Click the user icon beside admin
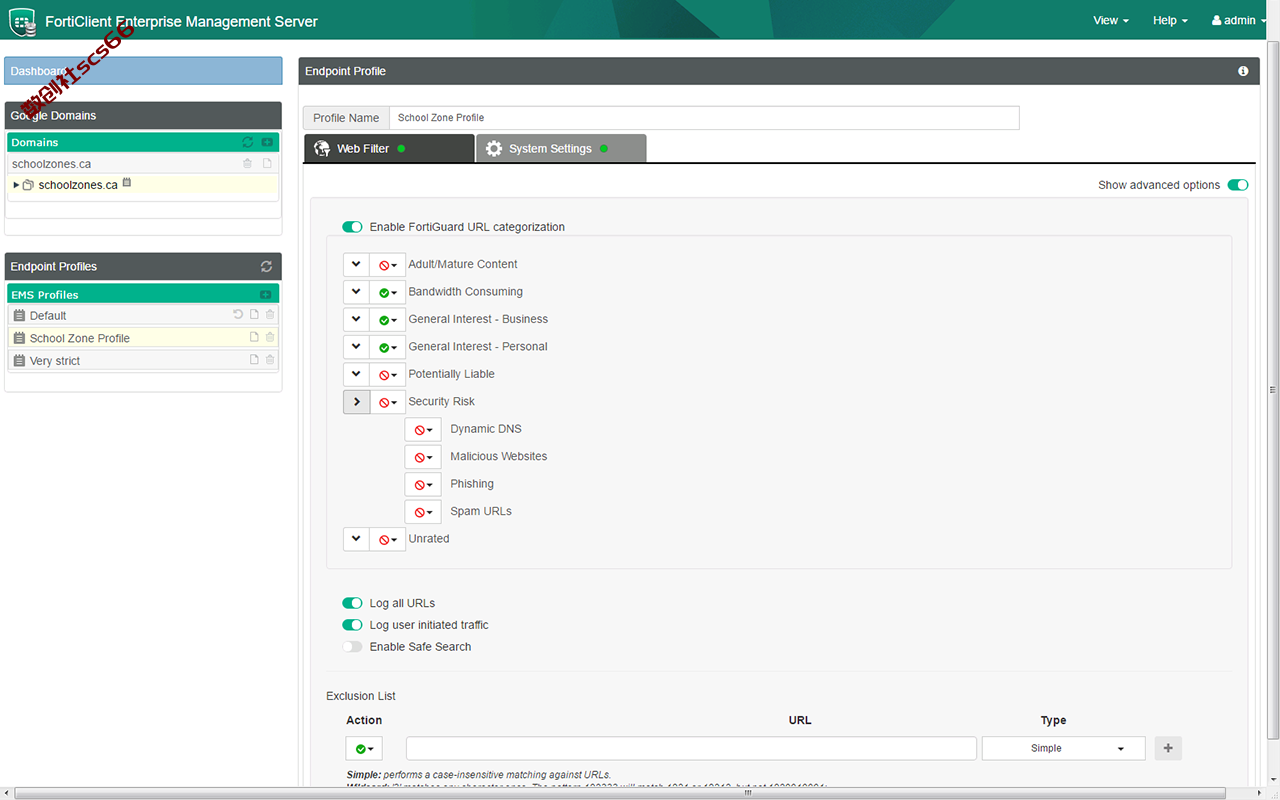 [x=1217, y=20]
